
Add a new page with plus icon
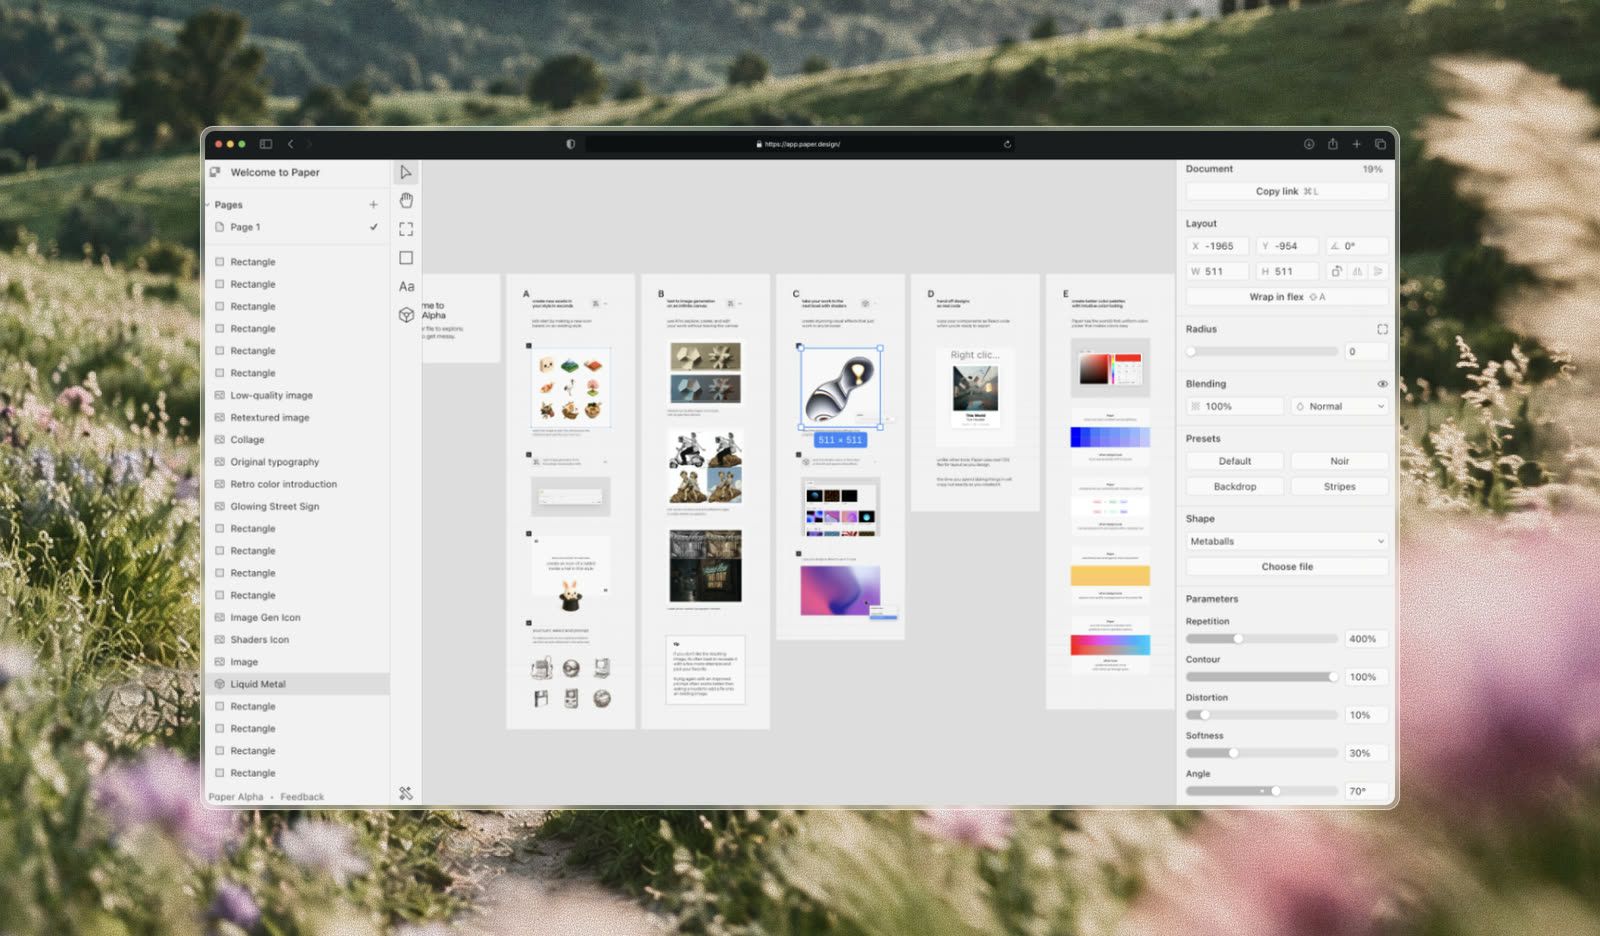[x=374, y=205]
